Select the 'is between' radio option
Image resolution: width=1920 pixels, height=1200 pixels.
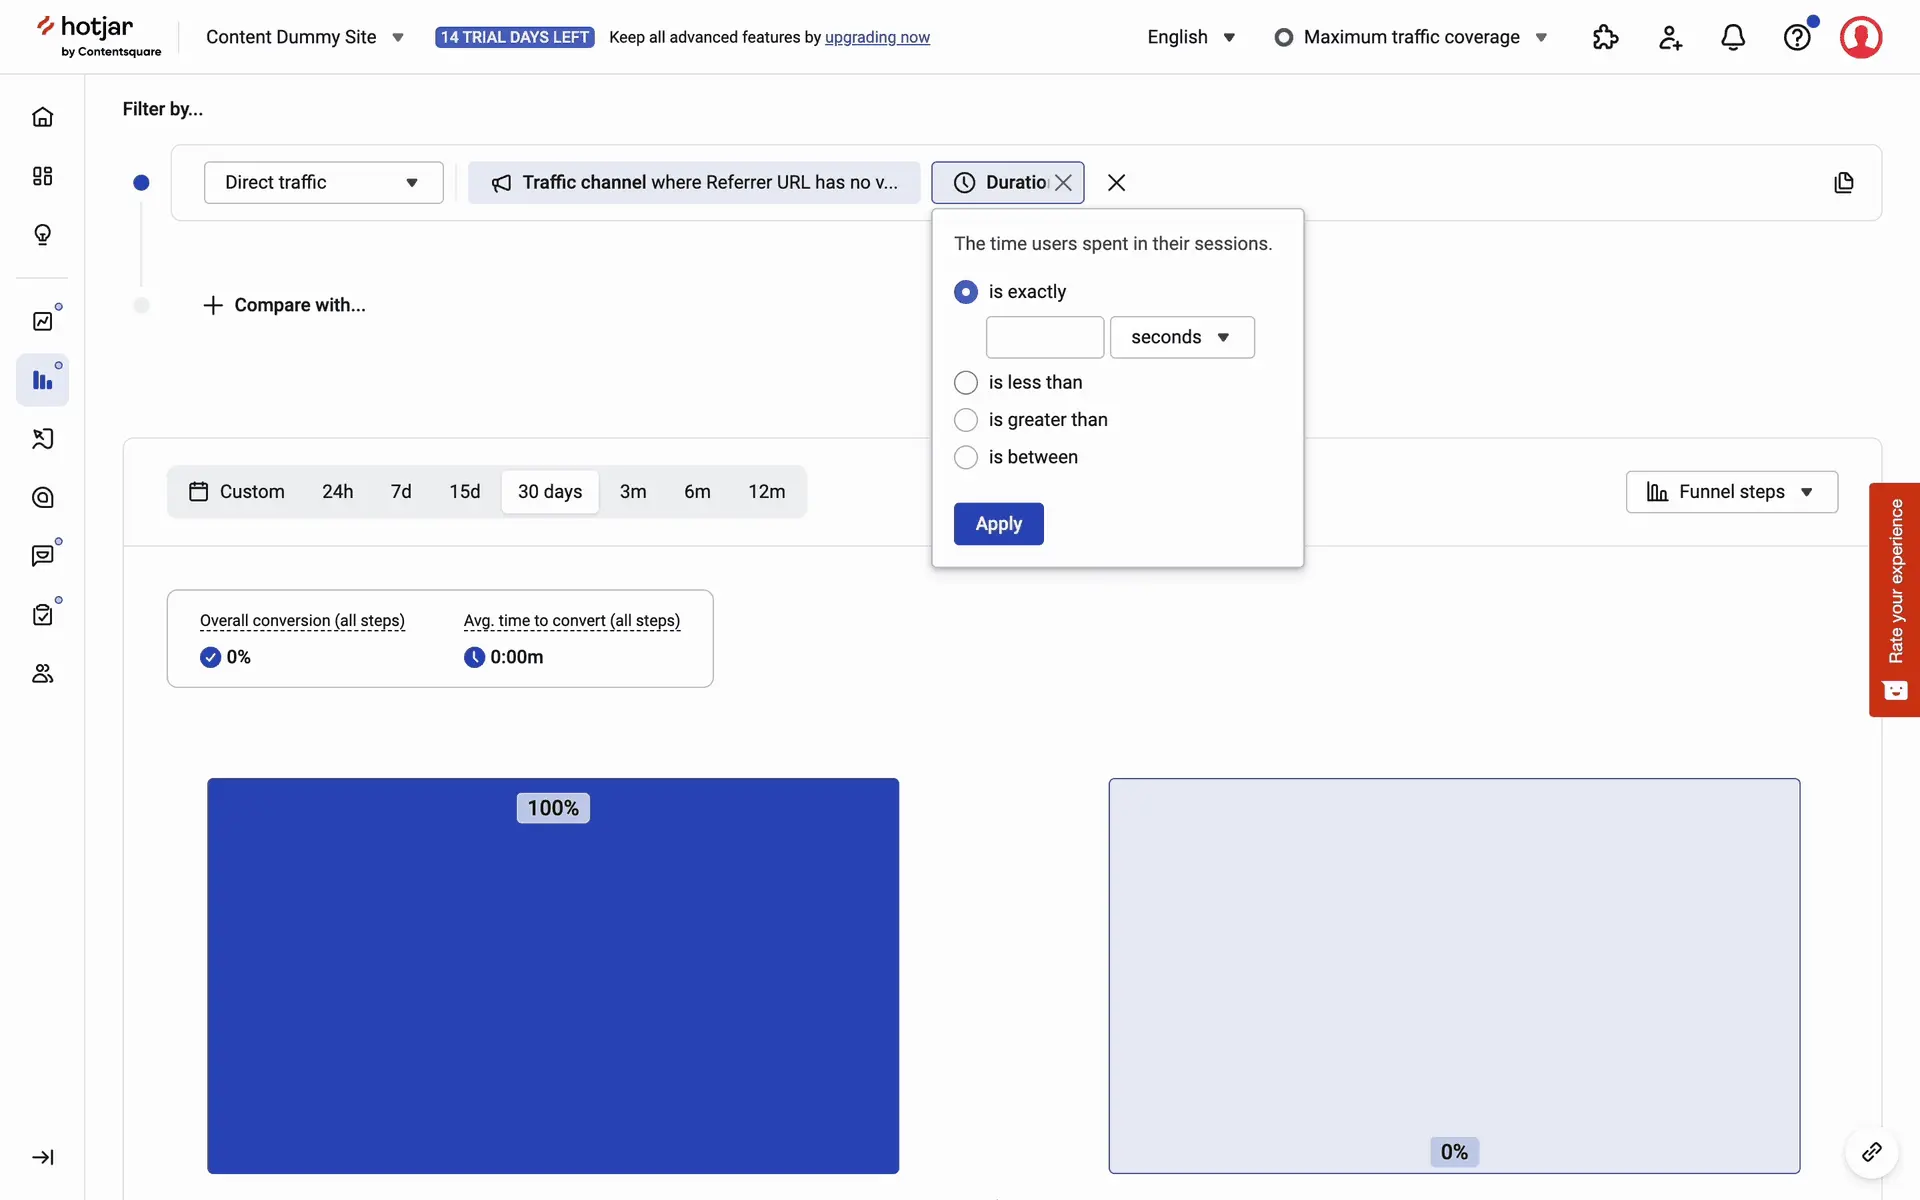[966, 457]
